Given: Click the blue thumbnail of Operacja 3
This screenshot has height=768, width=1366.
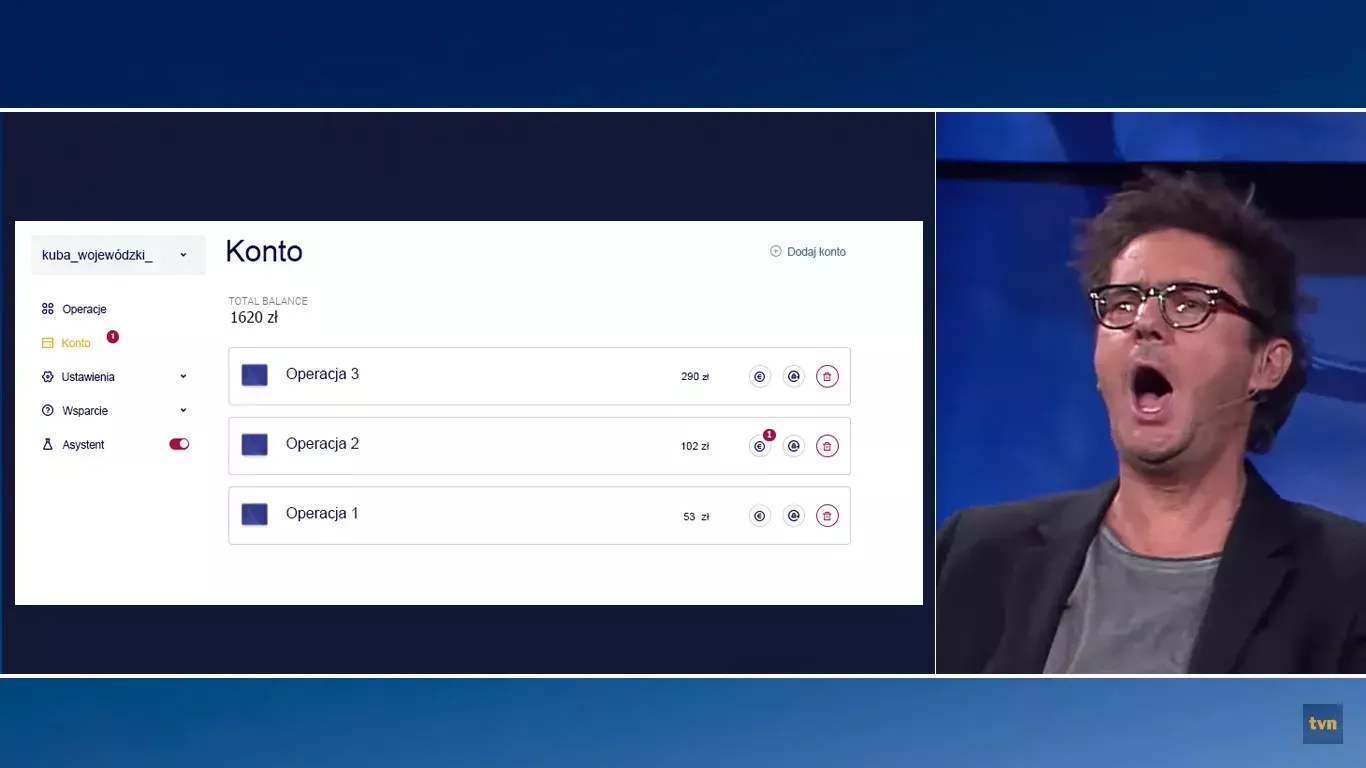Looking at the screenshot, I should [x=255, y=375].
